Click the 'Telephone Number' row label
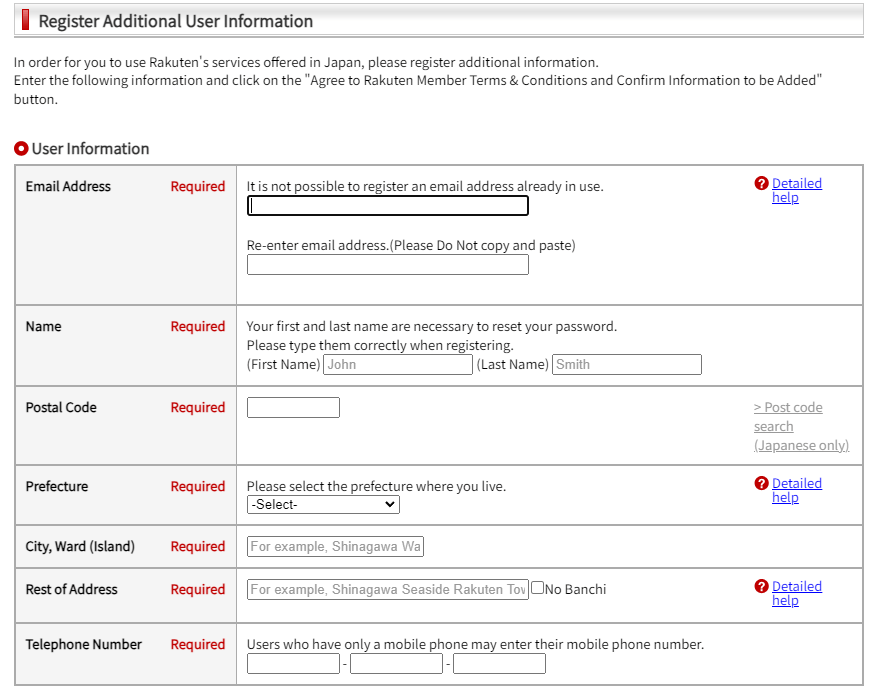This screenshot has width=873, height=697. pos(84,645)
